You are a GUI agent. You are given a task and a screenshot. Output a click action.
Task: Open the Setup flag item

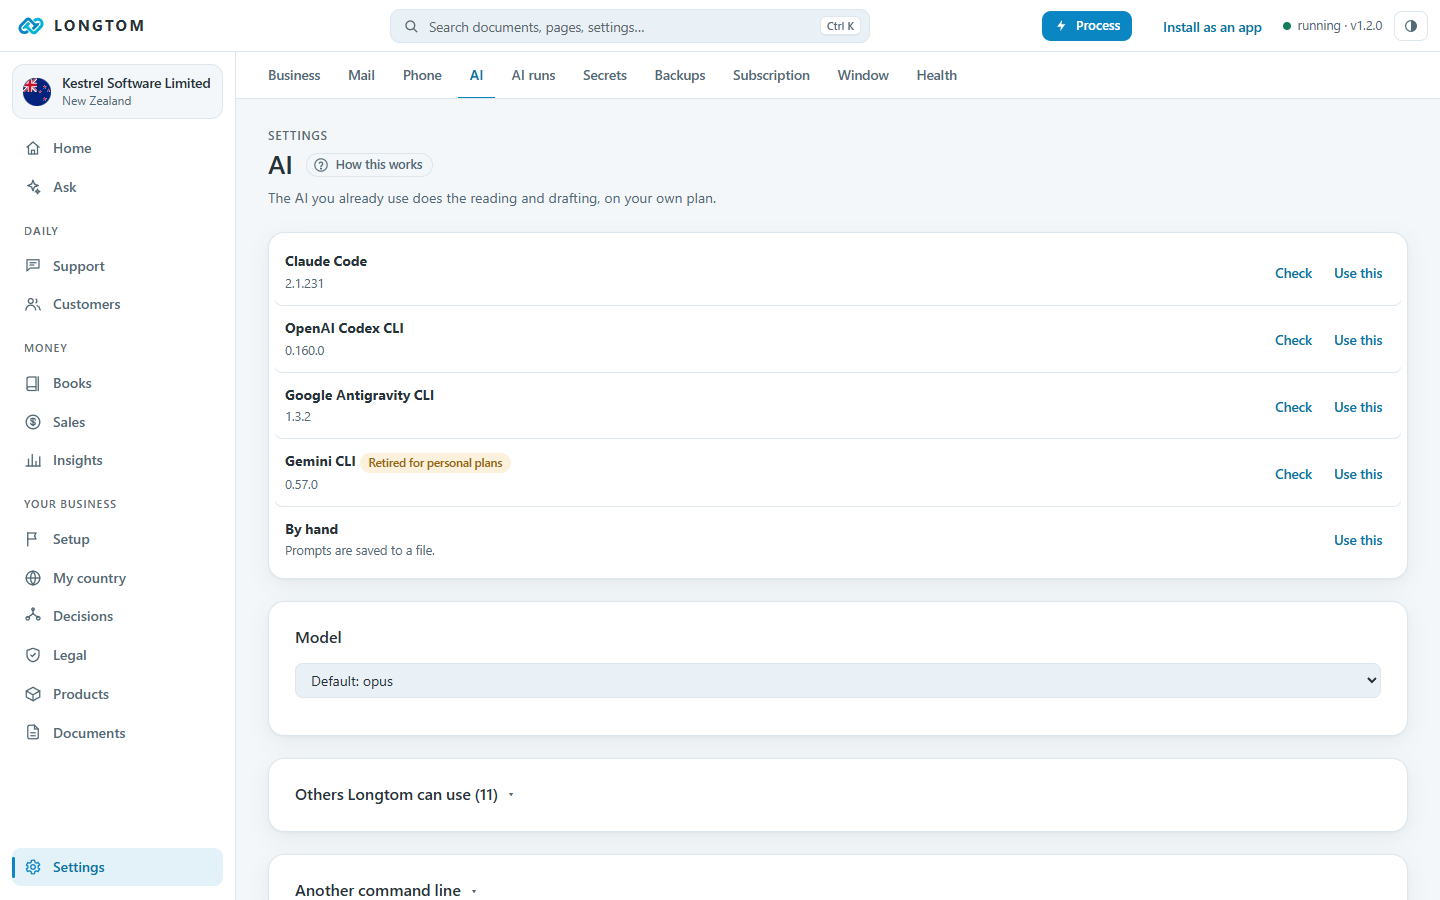coord(117,539)
